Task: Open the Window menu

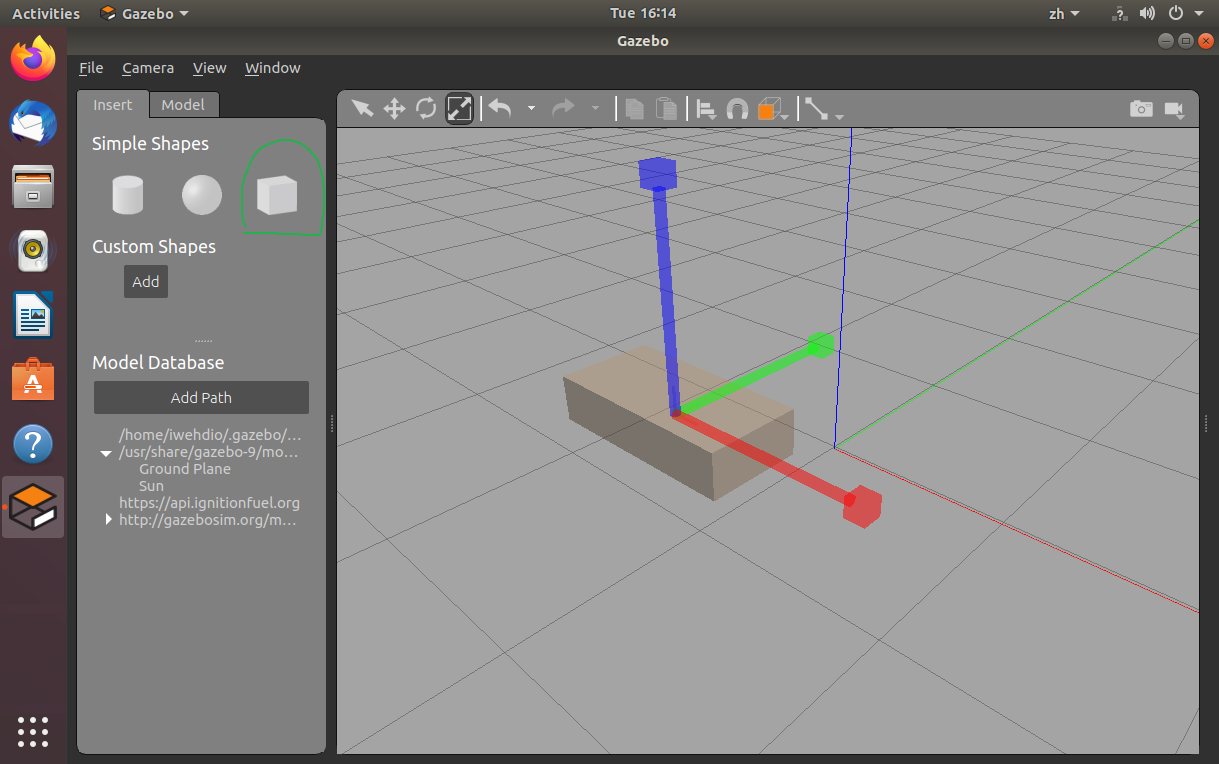Action: pyautogui.click(x=273, y=68)
